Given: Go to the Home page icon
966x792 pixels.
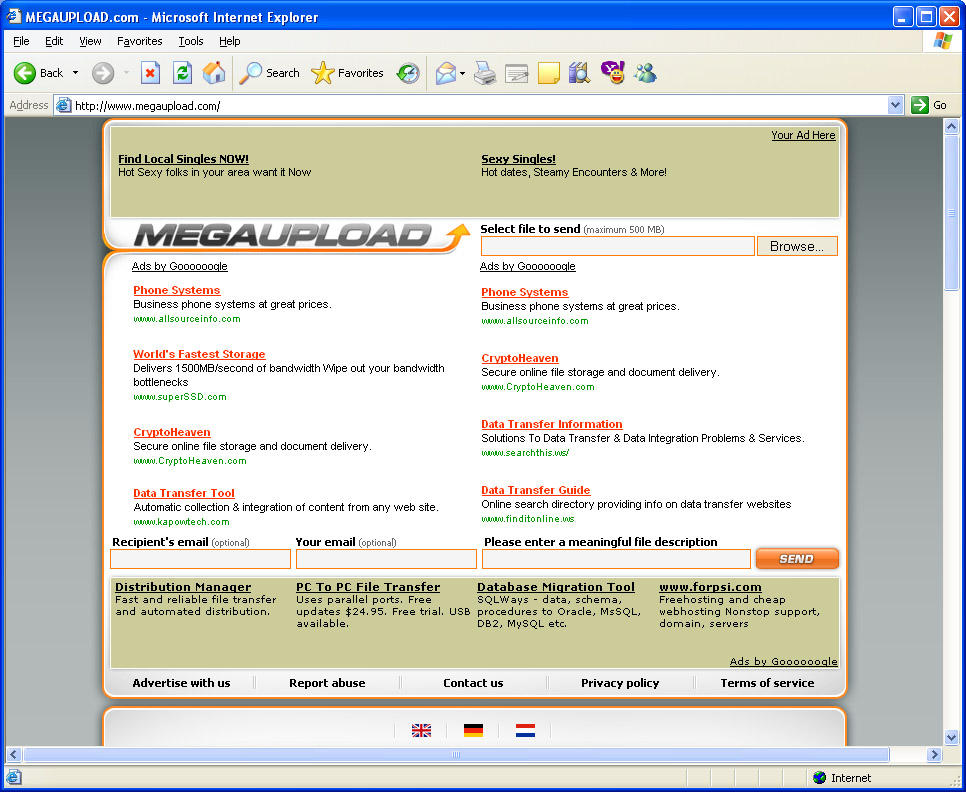Looking at the screenshot, I should pyautogui.click(x=214, y=73).
